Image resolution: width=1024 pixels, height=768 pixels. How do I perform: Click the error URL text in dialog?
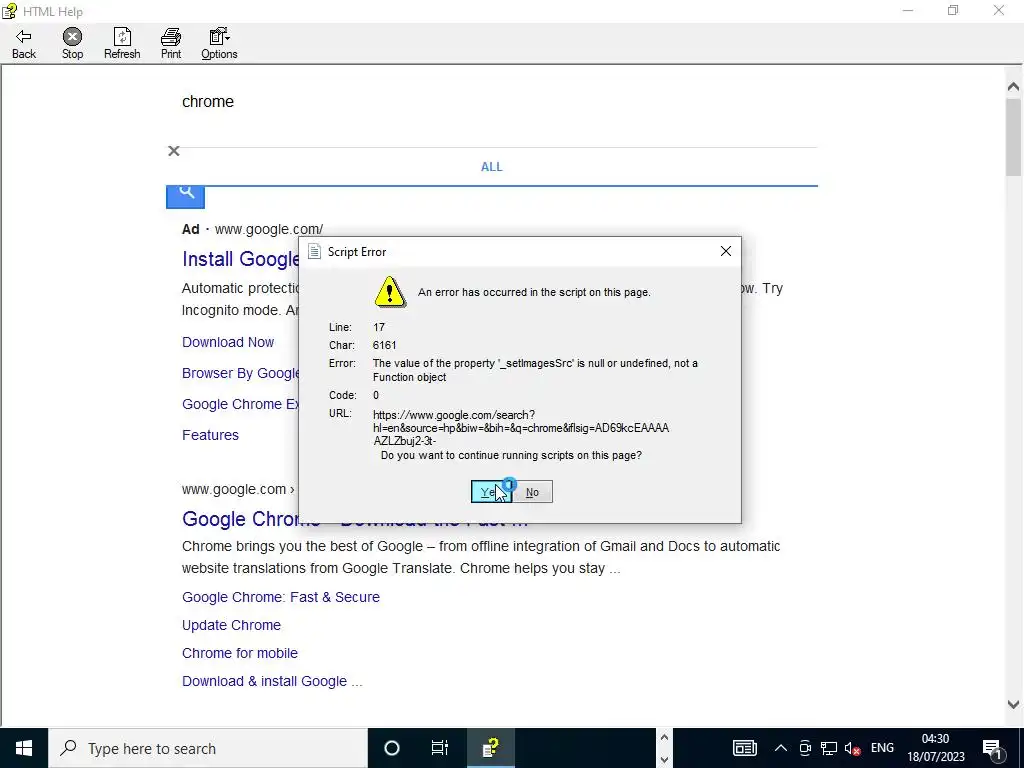pyautogui.click(x=521, y=428)
